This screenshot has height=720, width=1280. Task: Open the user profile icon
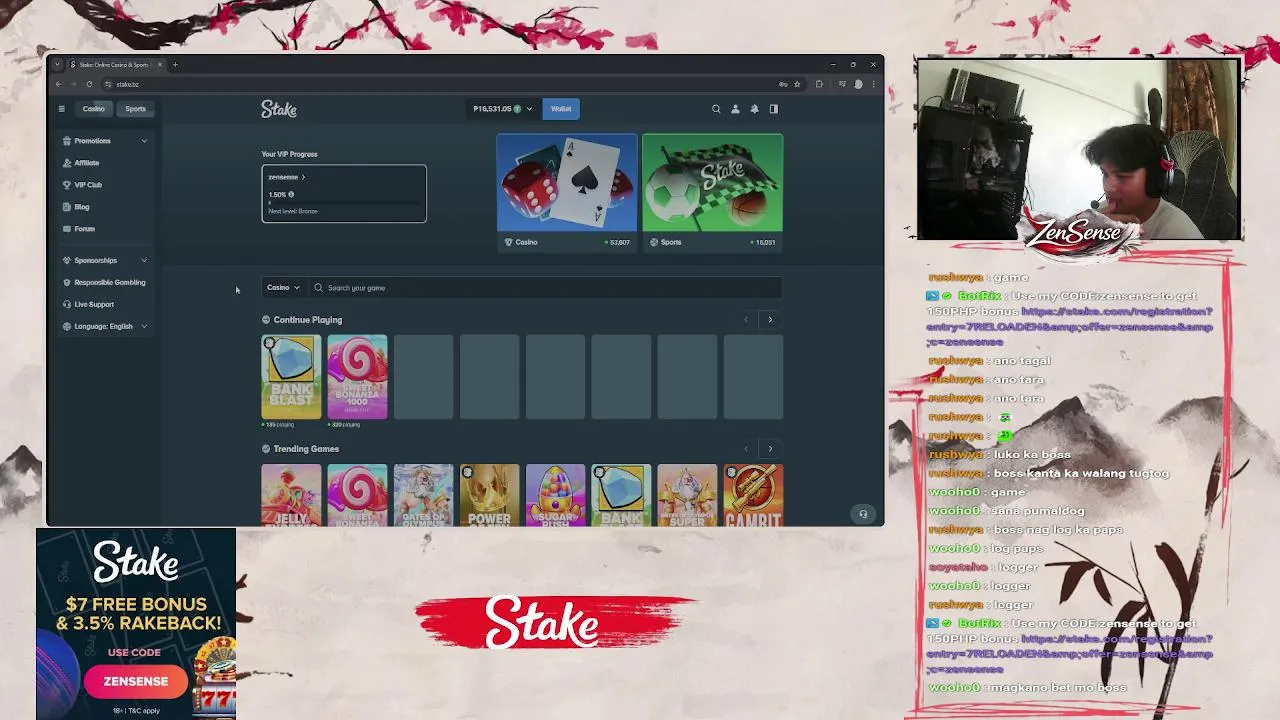(x=735, y=109)
